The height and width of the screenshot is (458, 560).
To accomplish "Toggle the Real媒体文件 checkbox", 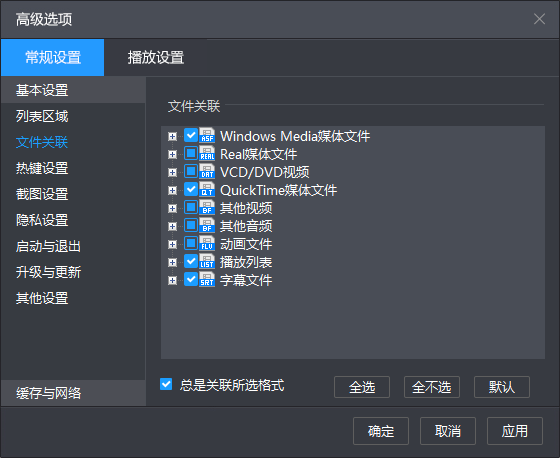I will pos(191,153).
